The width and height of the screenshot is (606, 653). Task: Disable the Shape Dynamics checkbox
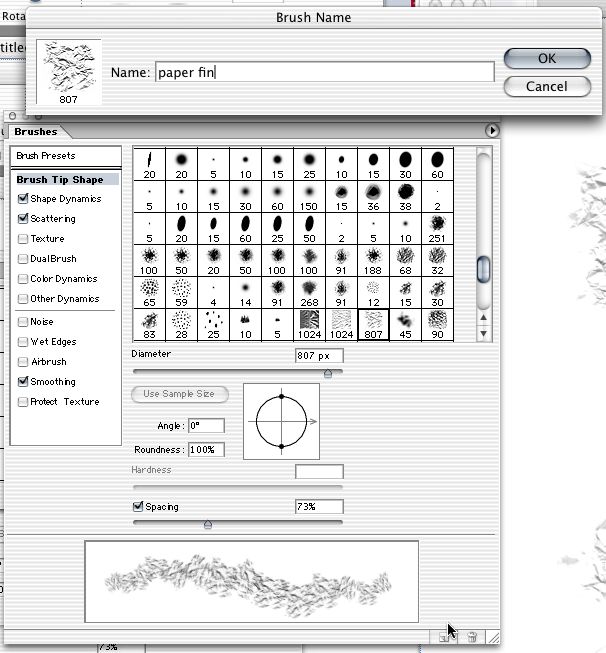click(x=23, y=199)
